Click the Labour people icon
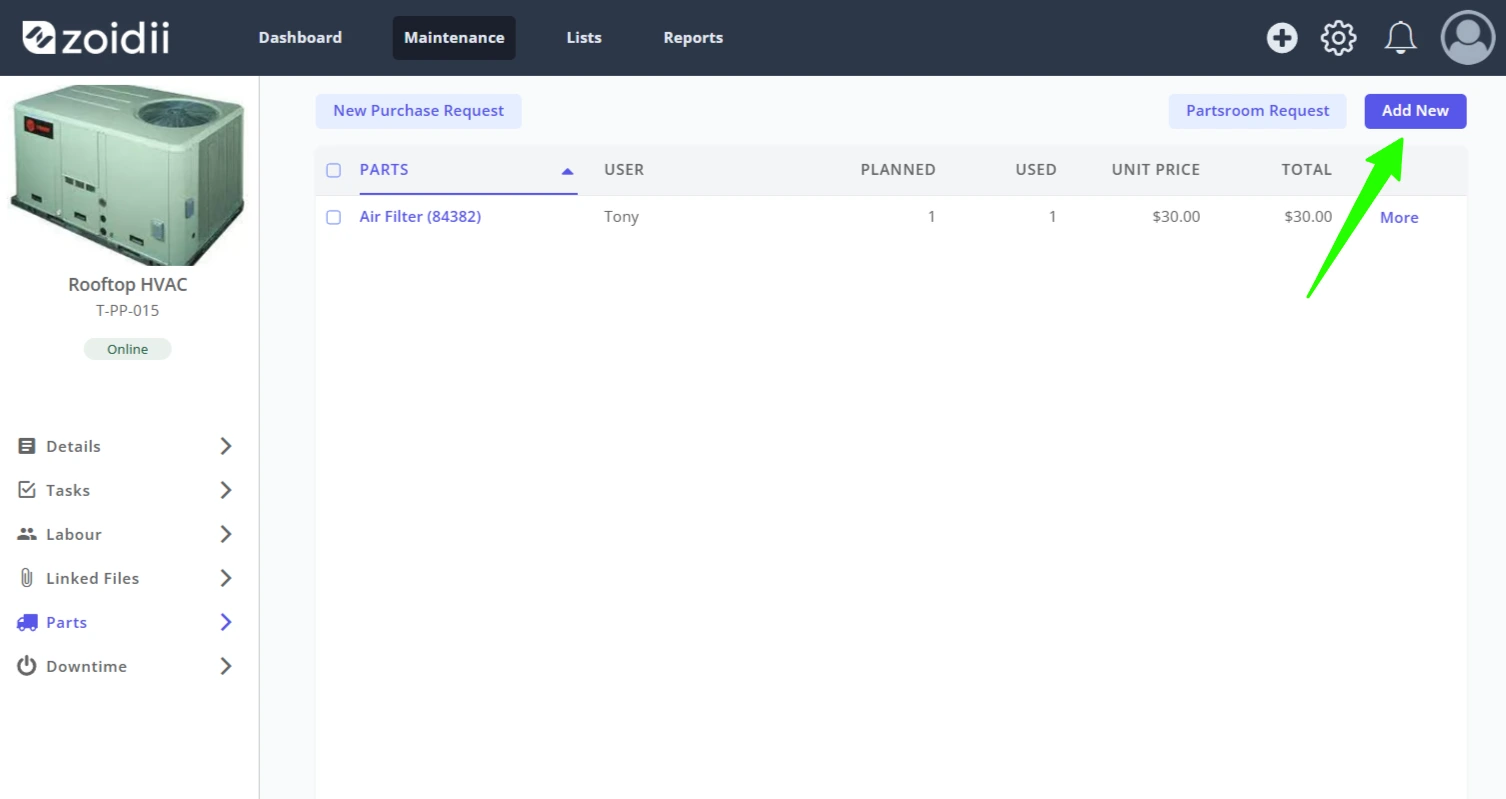This screenshot has height=799, width=1506. (27, 534)
